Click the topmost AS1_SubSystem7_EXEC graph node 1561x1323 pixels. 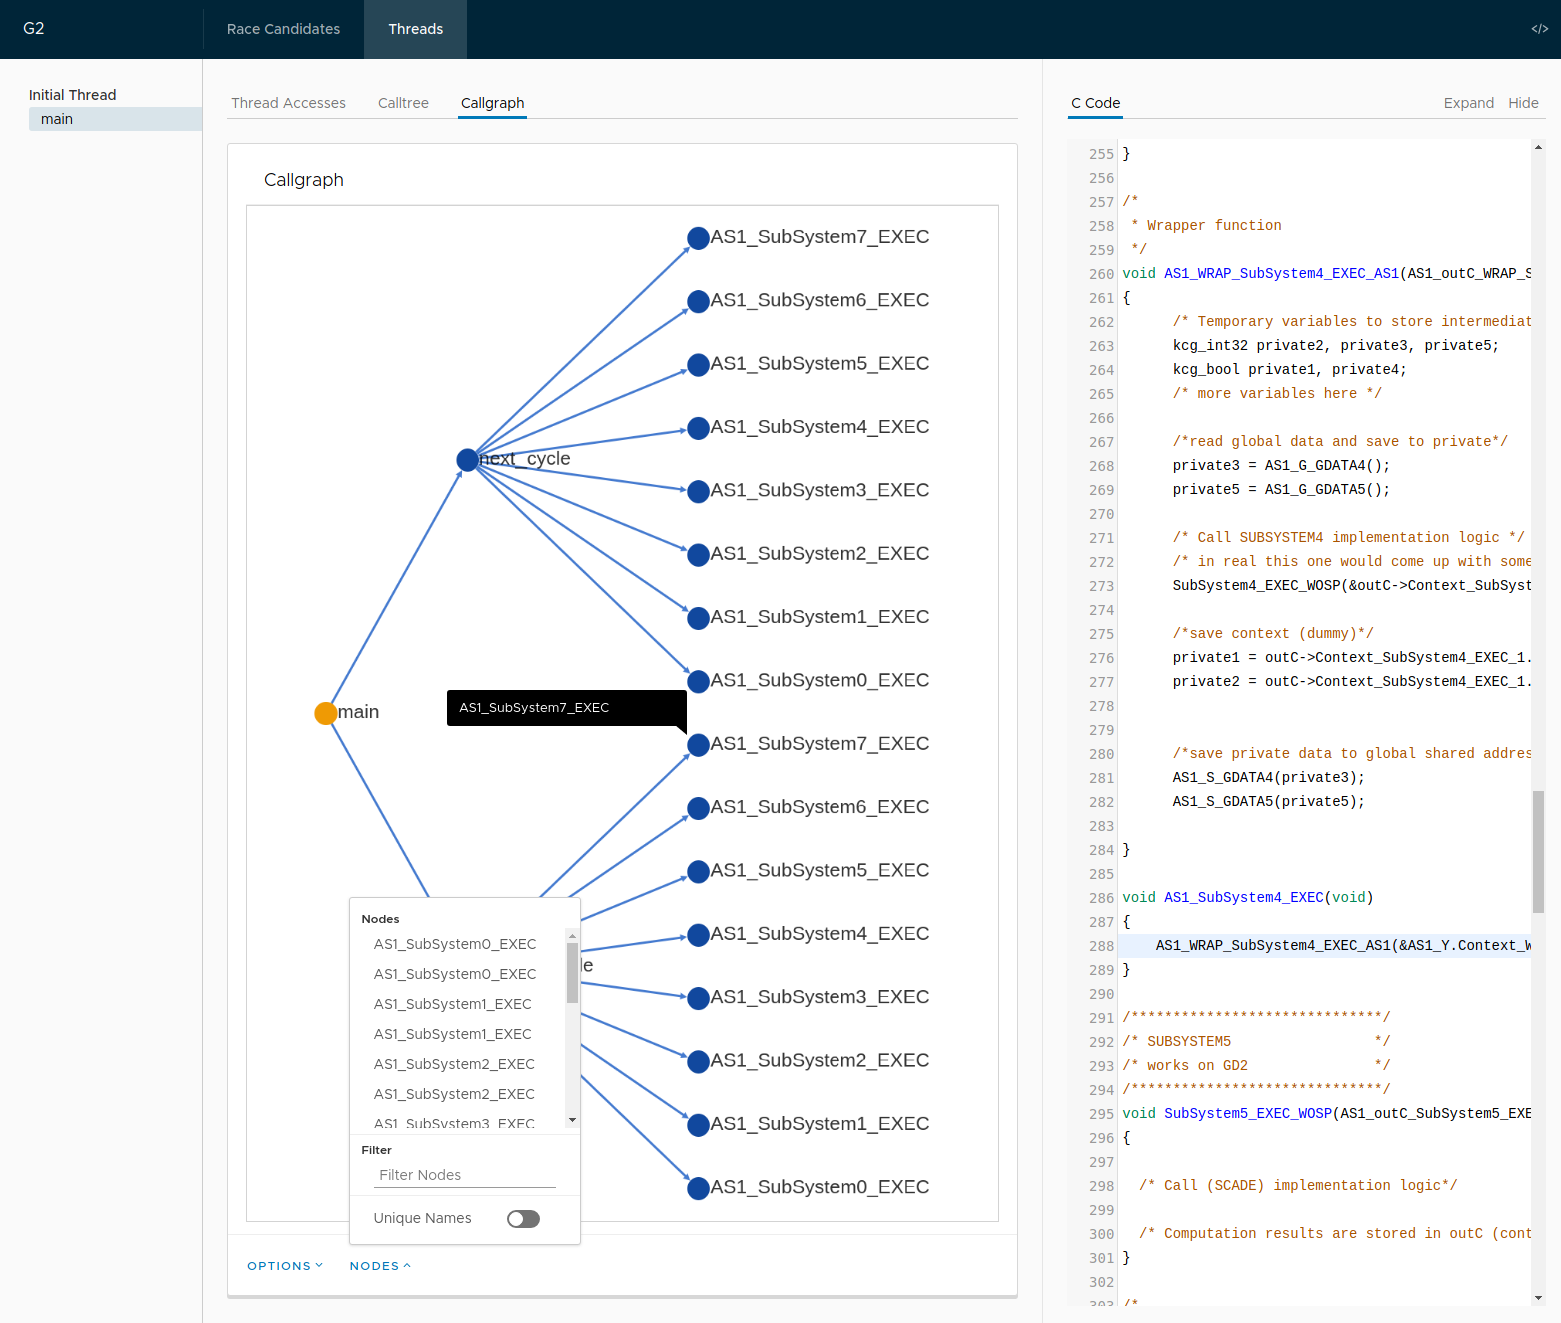click(698, 238)
